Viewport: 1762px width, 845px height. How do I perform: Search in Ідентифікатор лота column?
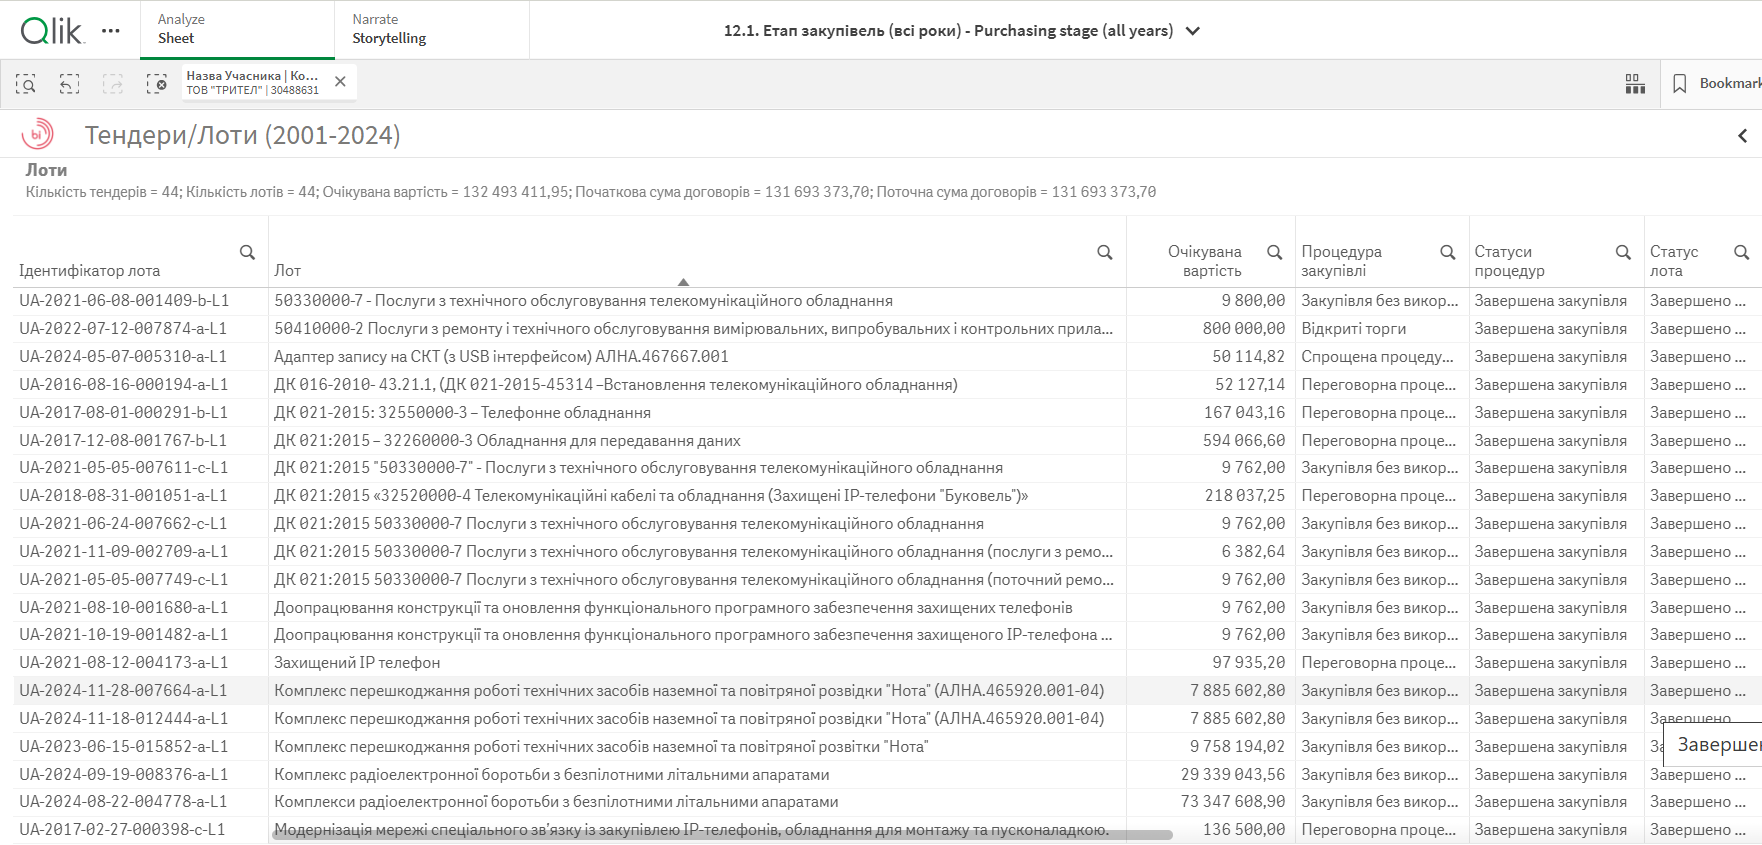247,252
